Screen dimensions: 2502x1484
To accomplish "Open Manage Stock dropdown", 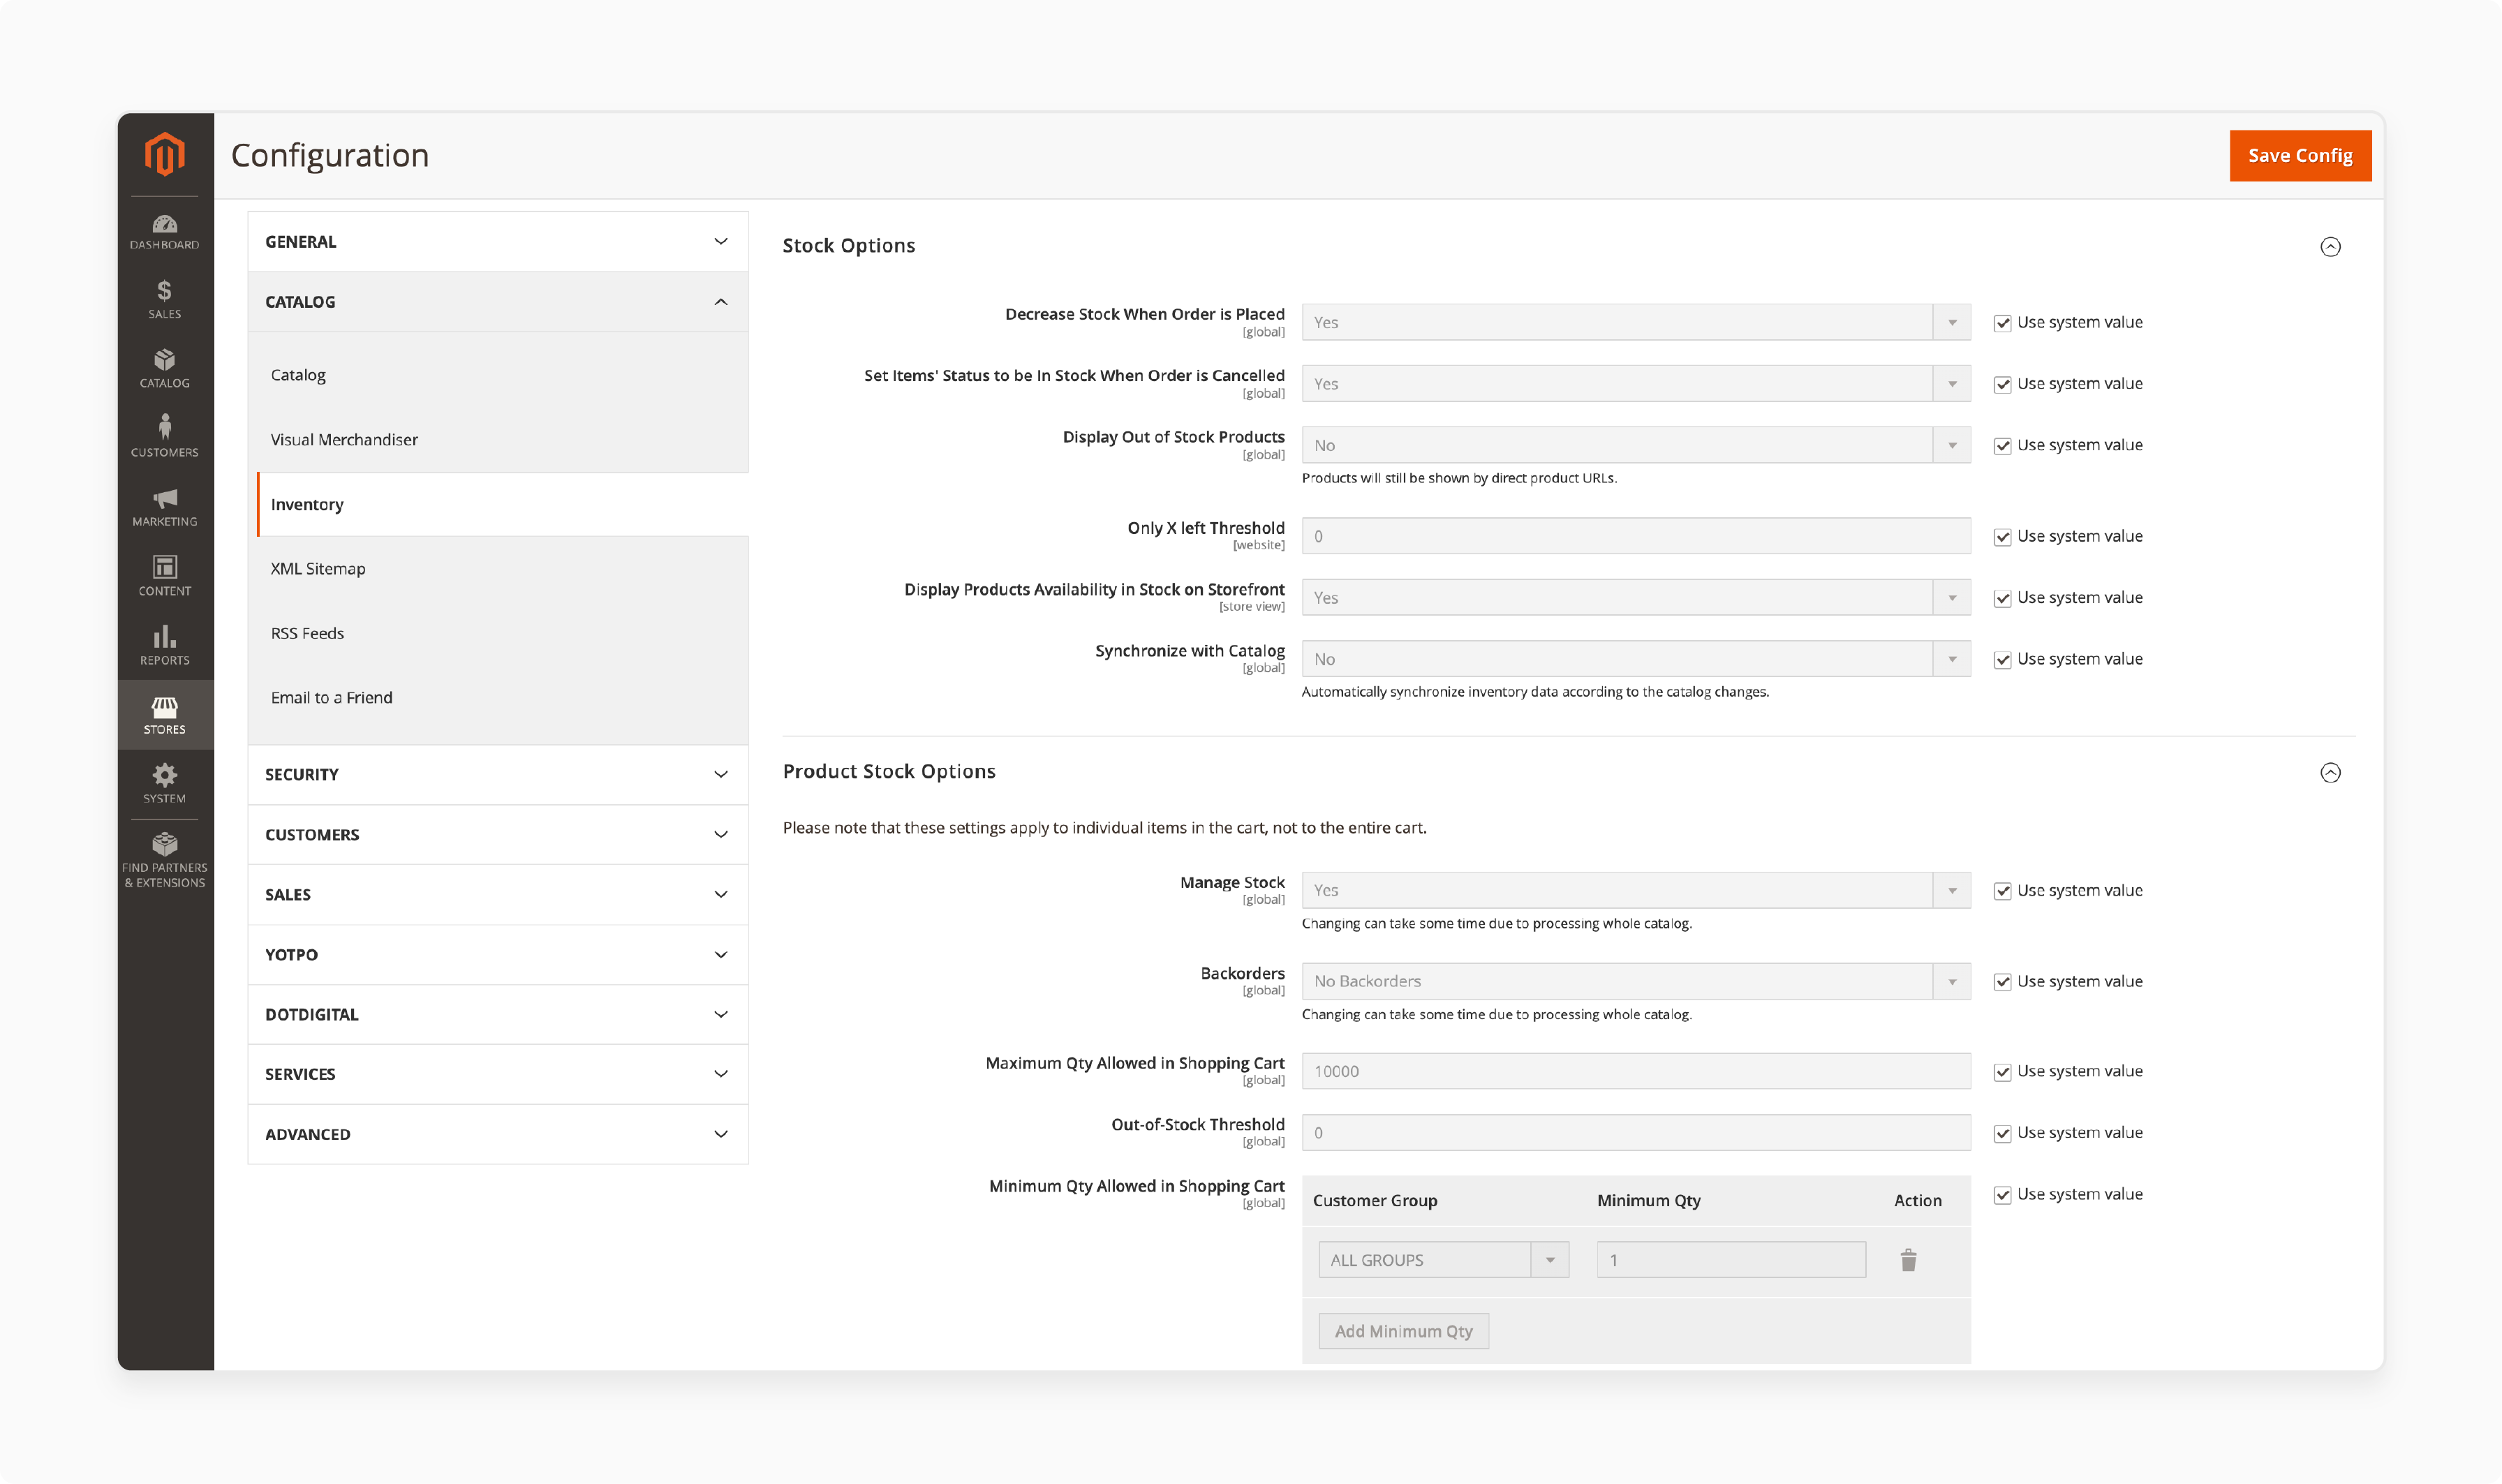I will click(1636, 890).
